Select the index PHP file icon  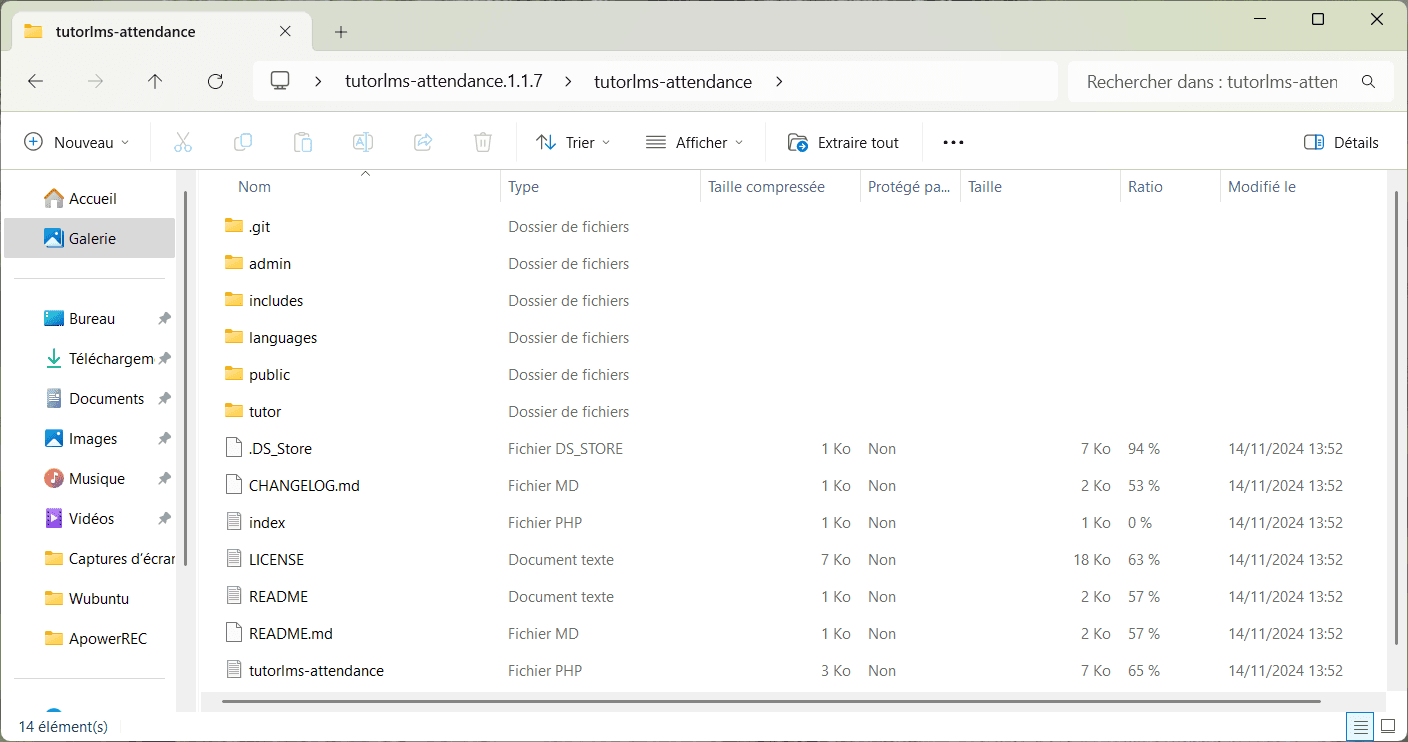tap(234, 522)
